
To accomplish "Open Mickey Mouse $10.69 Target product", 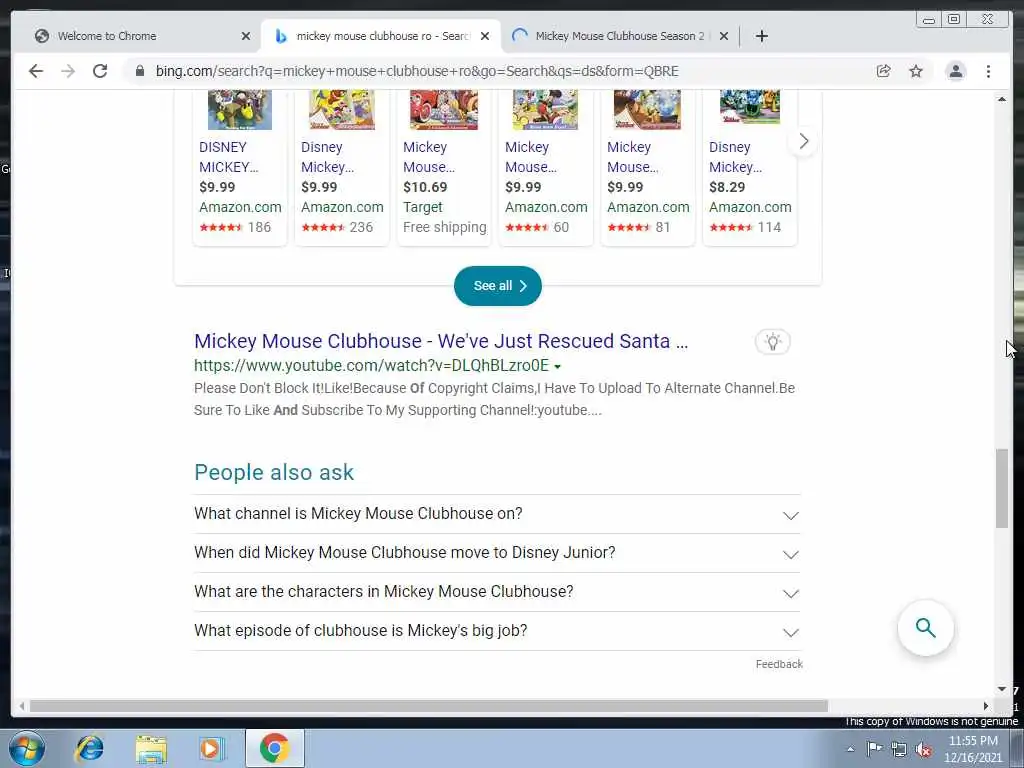I will [x=443, y=167].
